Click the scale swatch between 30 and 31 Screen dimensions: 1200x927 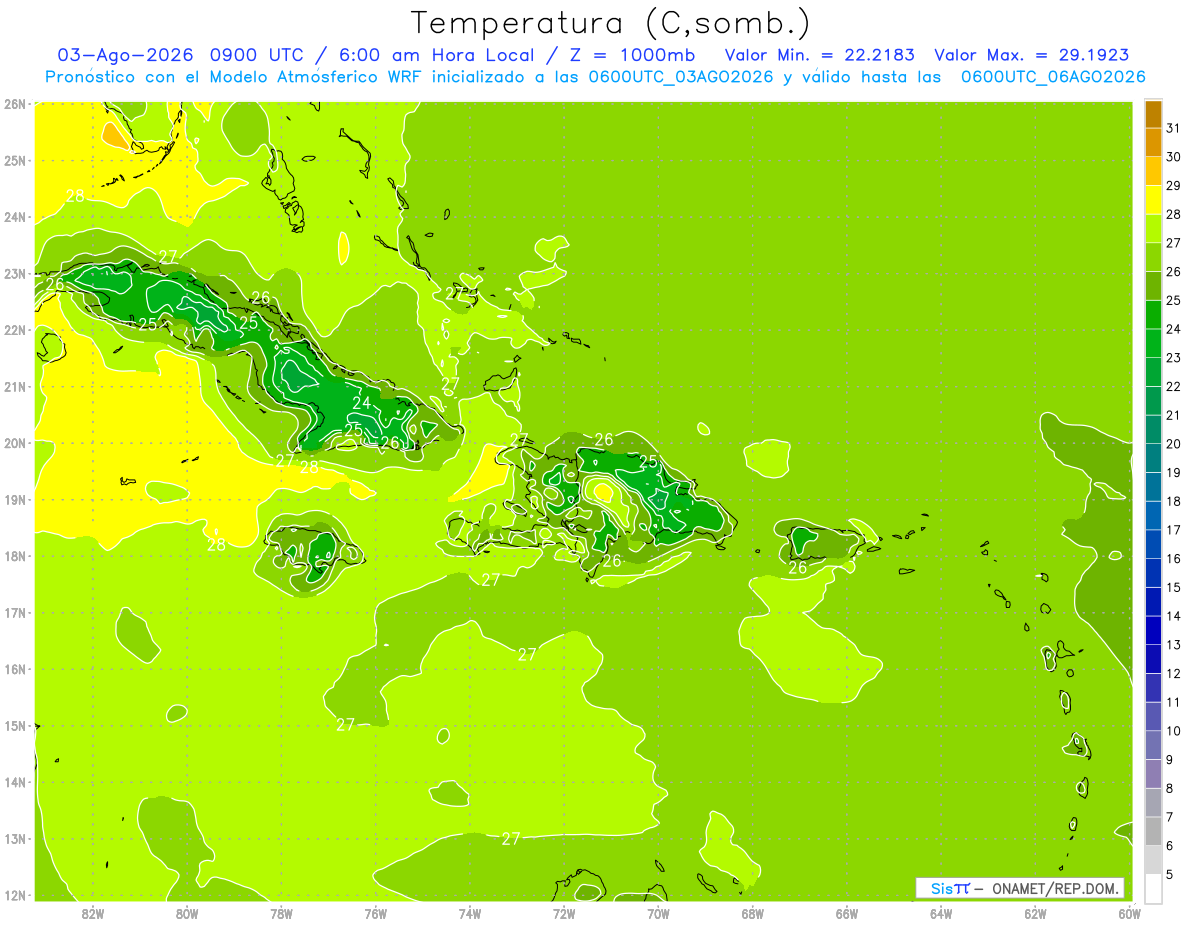pos(1154,142)
